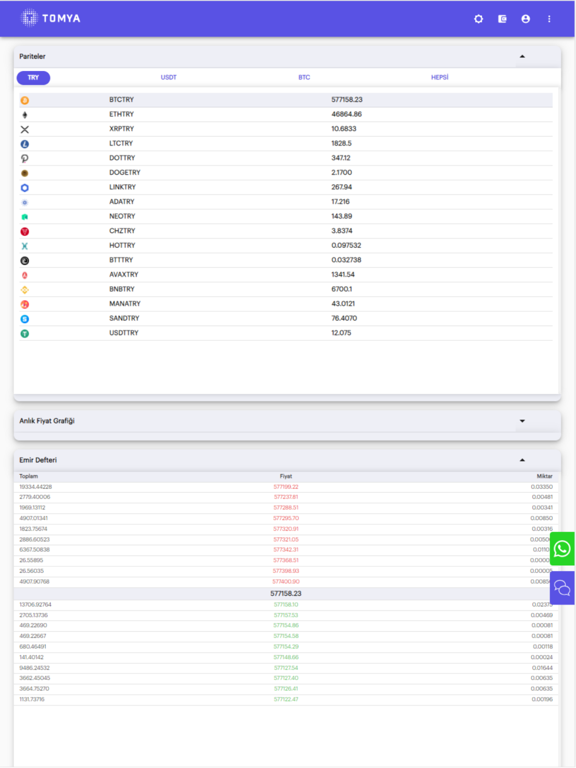Click the Miktar column header
Image resolution: width=576 pixels, height=768 pixels.
point(545,476)
